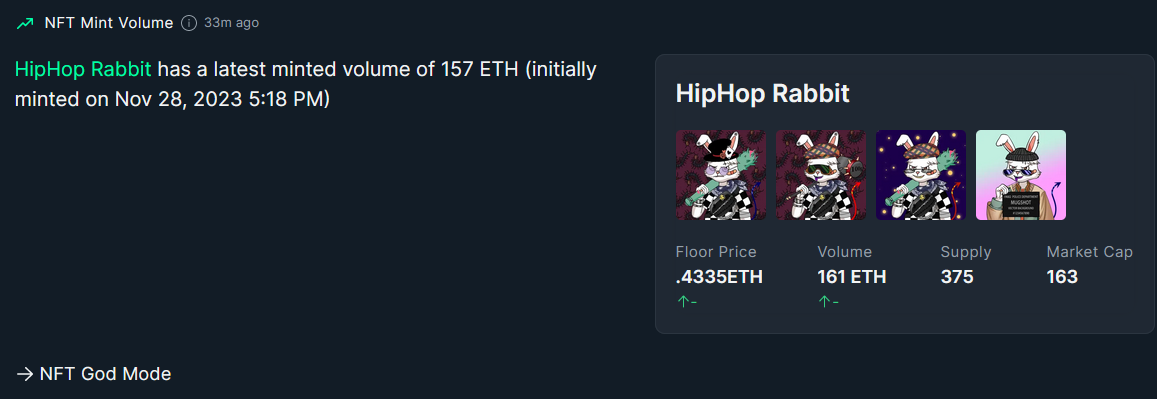Image resolution: width=1157 pixels, height=399 pixels.
Task: Click the minted volume description text
Action: 306,84
